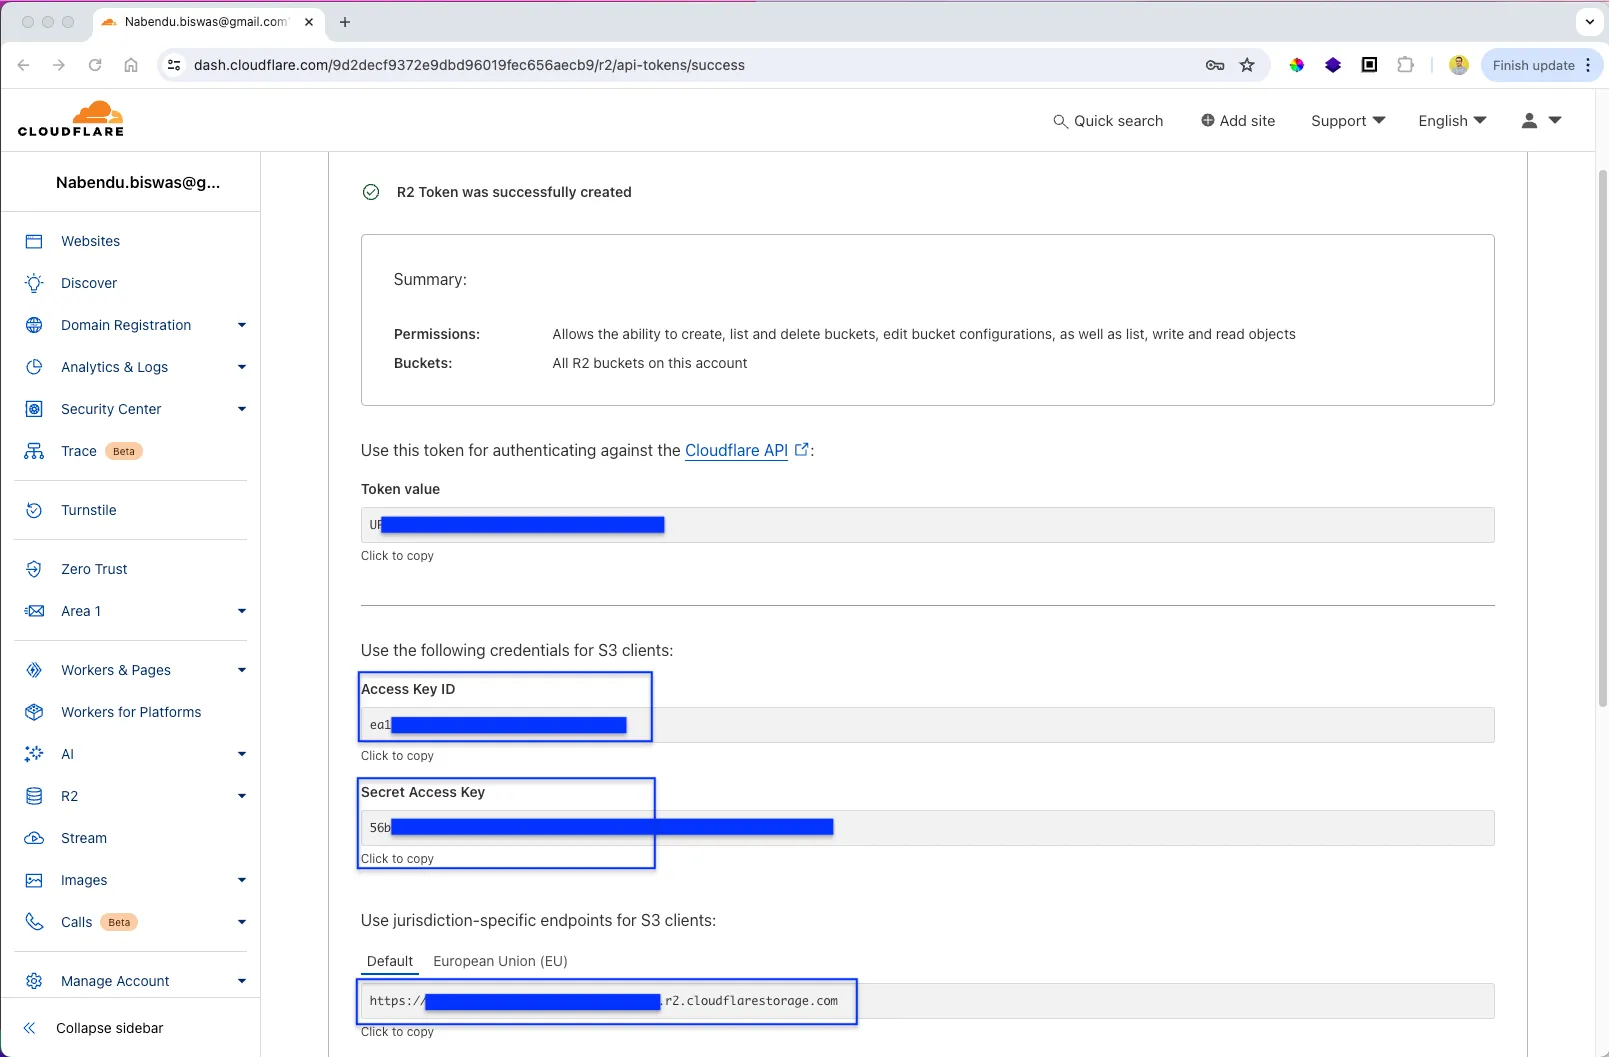This screenshot has height=1057, width=1609.
Task: Open the Cloudflare API link
Action: [736, 450]
